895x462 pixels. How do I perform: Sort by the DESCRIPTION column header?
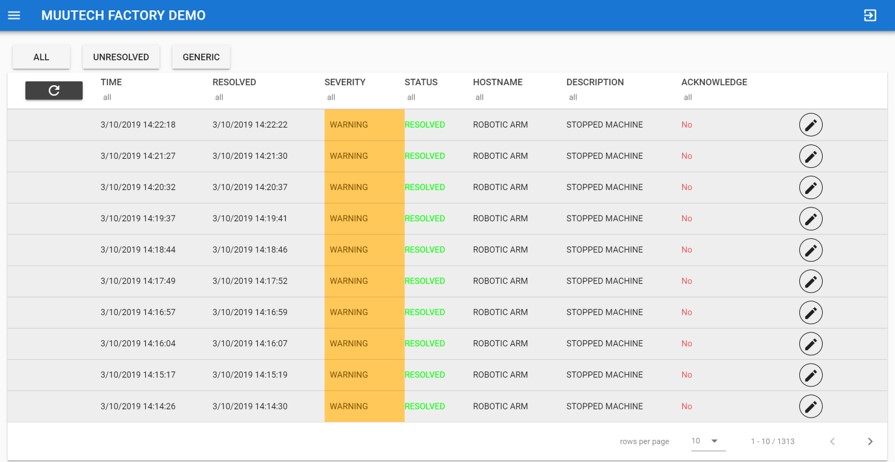point(595,82)
